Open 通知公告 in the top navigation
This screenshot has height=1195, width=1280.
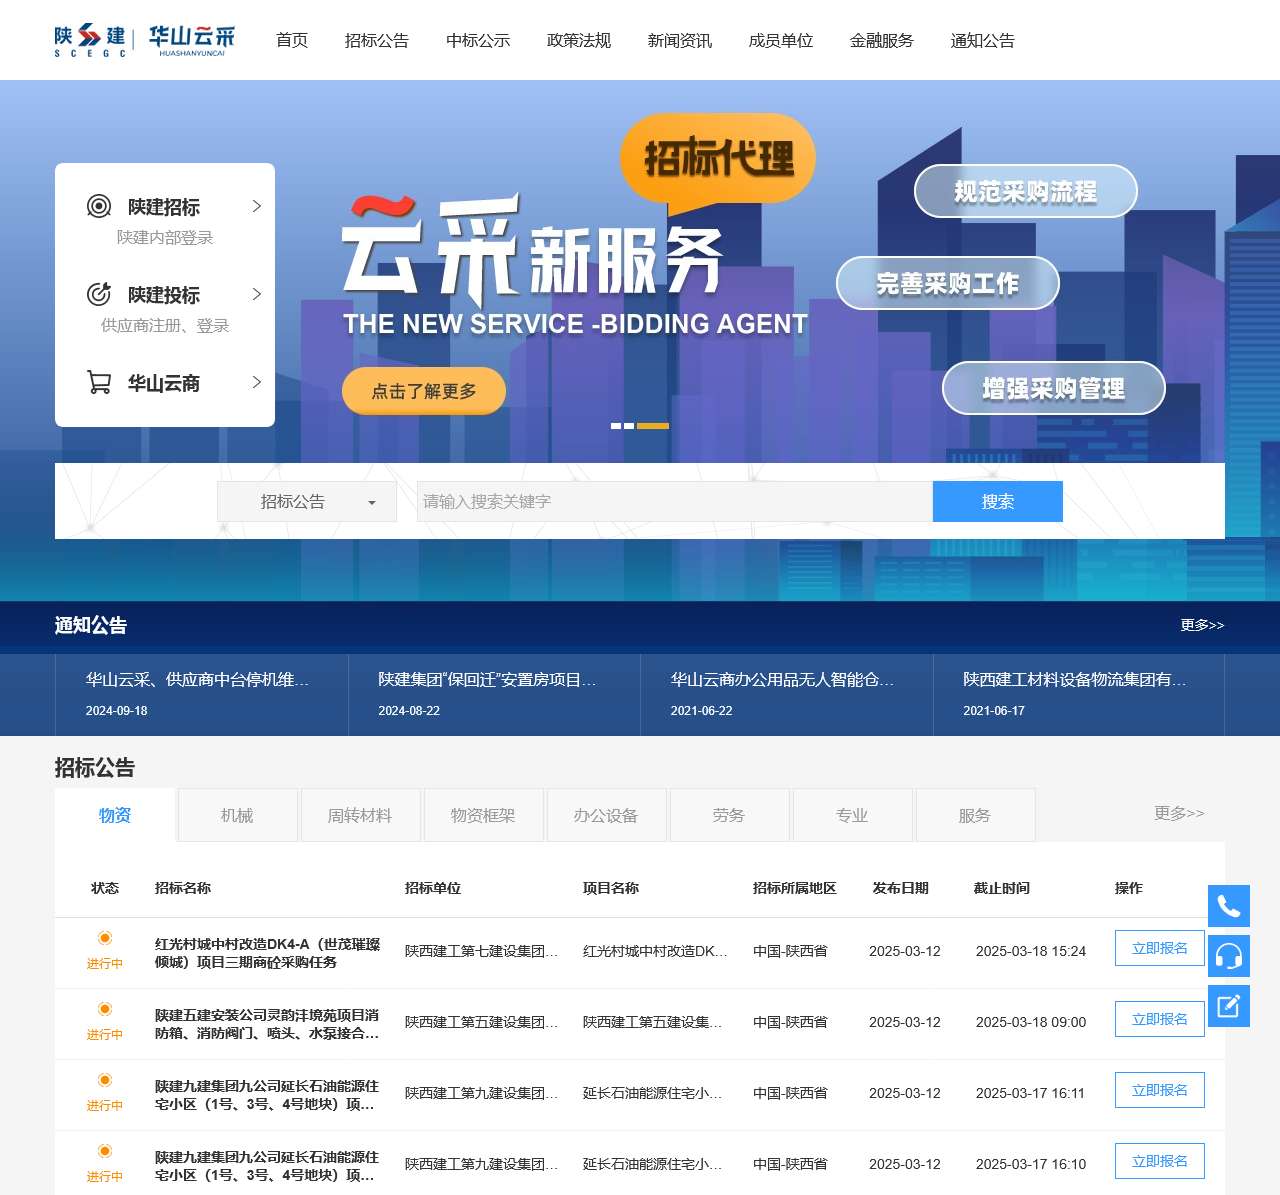tap(983, 40)
